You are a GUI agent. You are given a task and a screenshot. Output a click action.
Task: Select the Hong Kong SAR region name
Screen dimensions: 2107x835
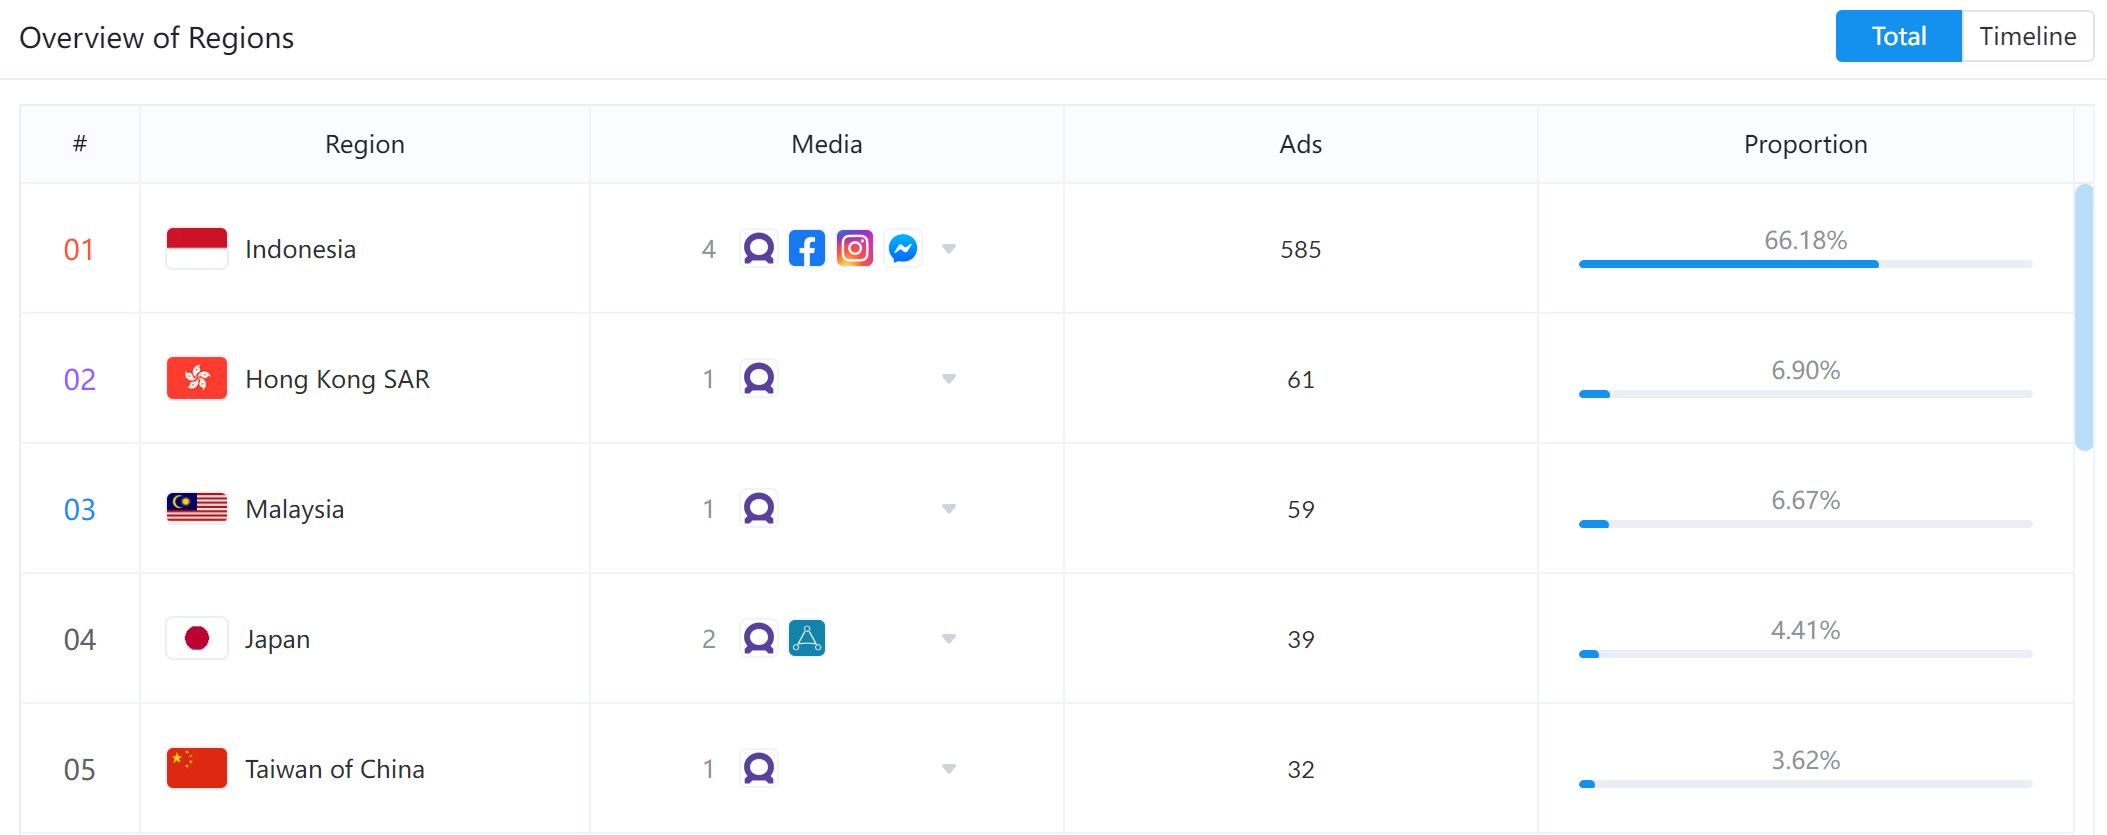pos(337,379)
